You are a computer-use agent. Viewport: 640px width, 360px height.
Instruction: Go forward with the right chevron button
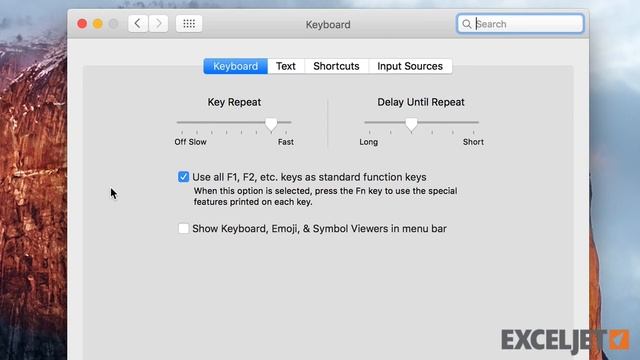tap(158, 24)
